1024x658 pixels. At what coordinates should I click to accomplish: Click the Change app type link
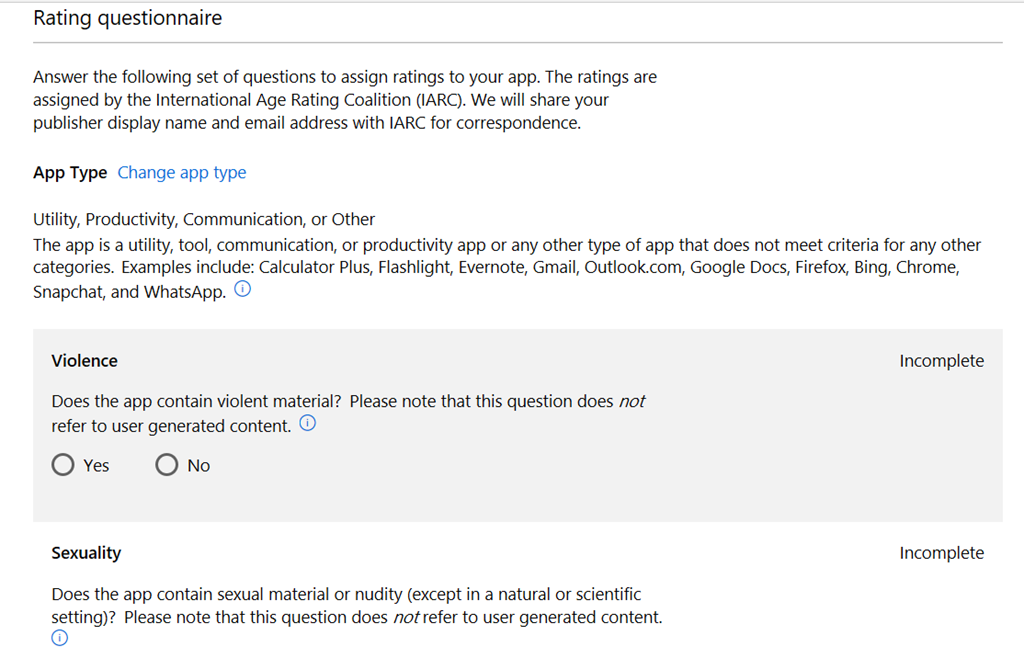182,173
